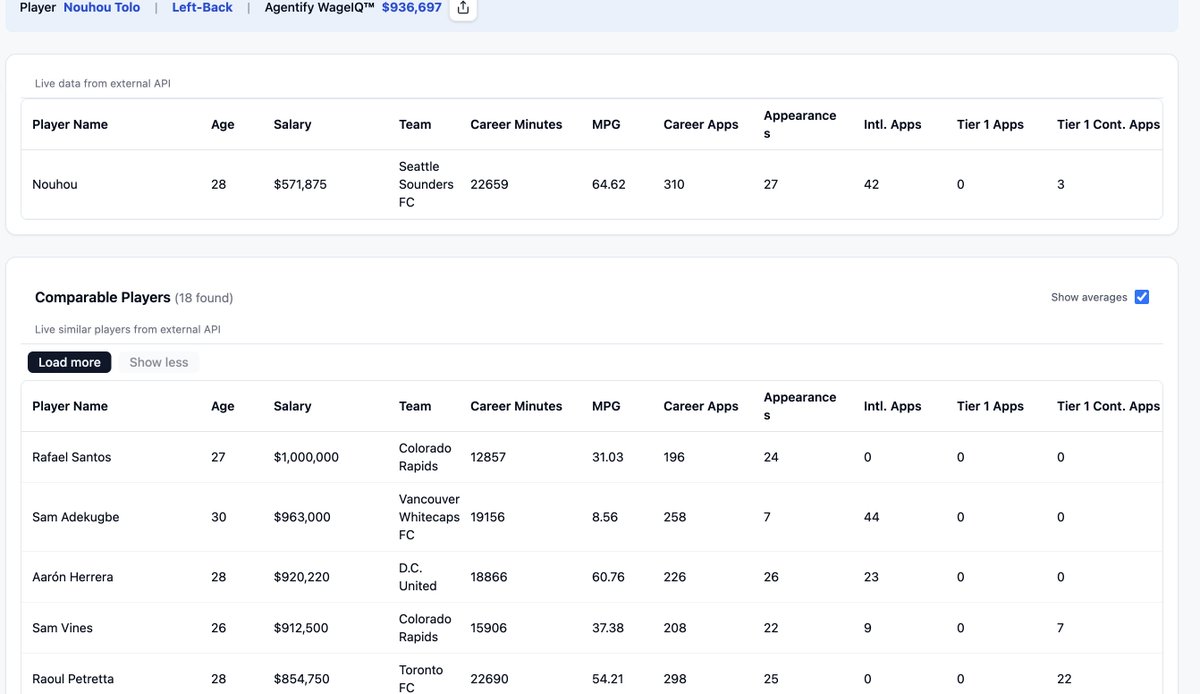Select the Tier 1 Apps column header
This screenshot has height=694, width=1200.
pyautogui.click(x=990, y=406)
